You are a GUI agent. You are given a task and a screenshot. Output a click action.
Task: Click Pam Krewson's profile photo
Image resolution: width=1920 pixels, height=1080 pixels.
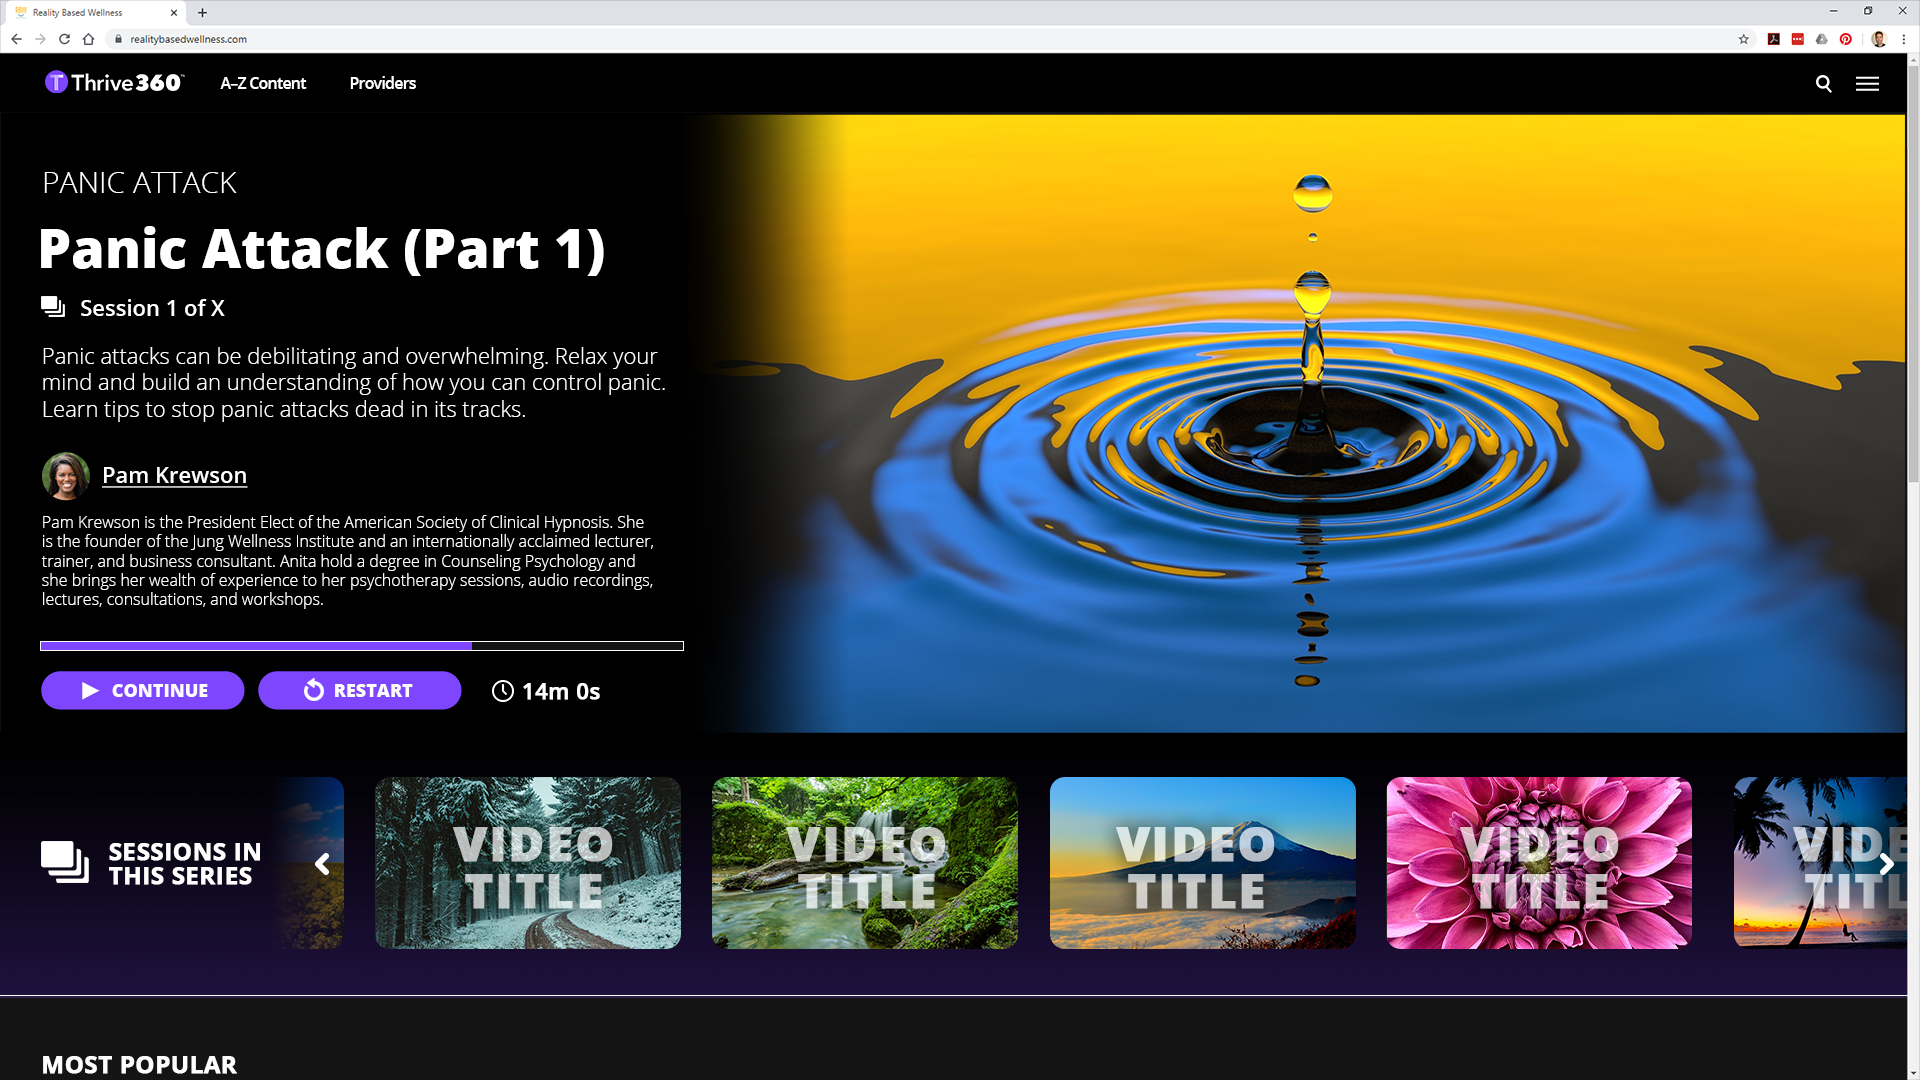[x=66, y=476]
